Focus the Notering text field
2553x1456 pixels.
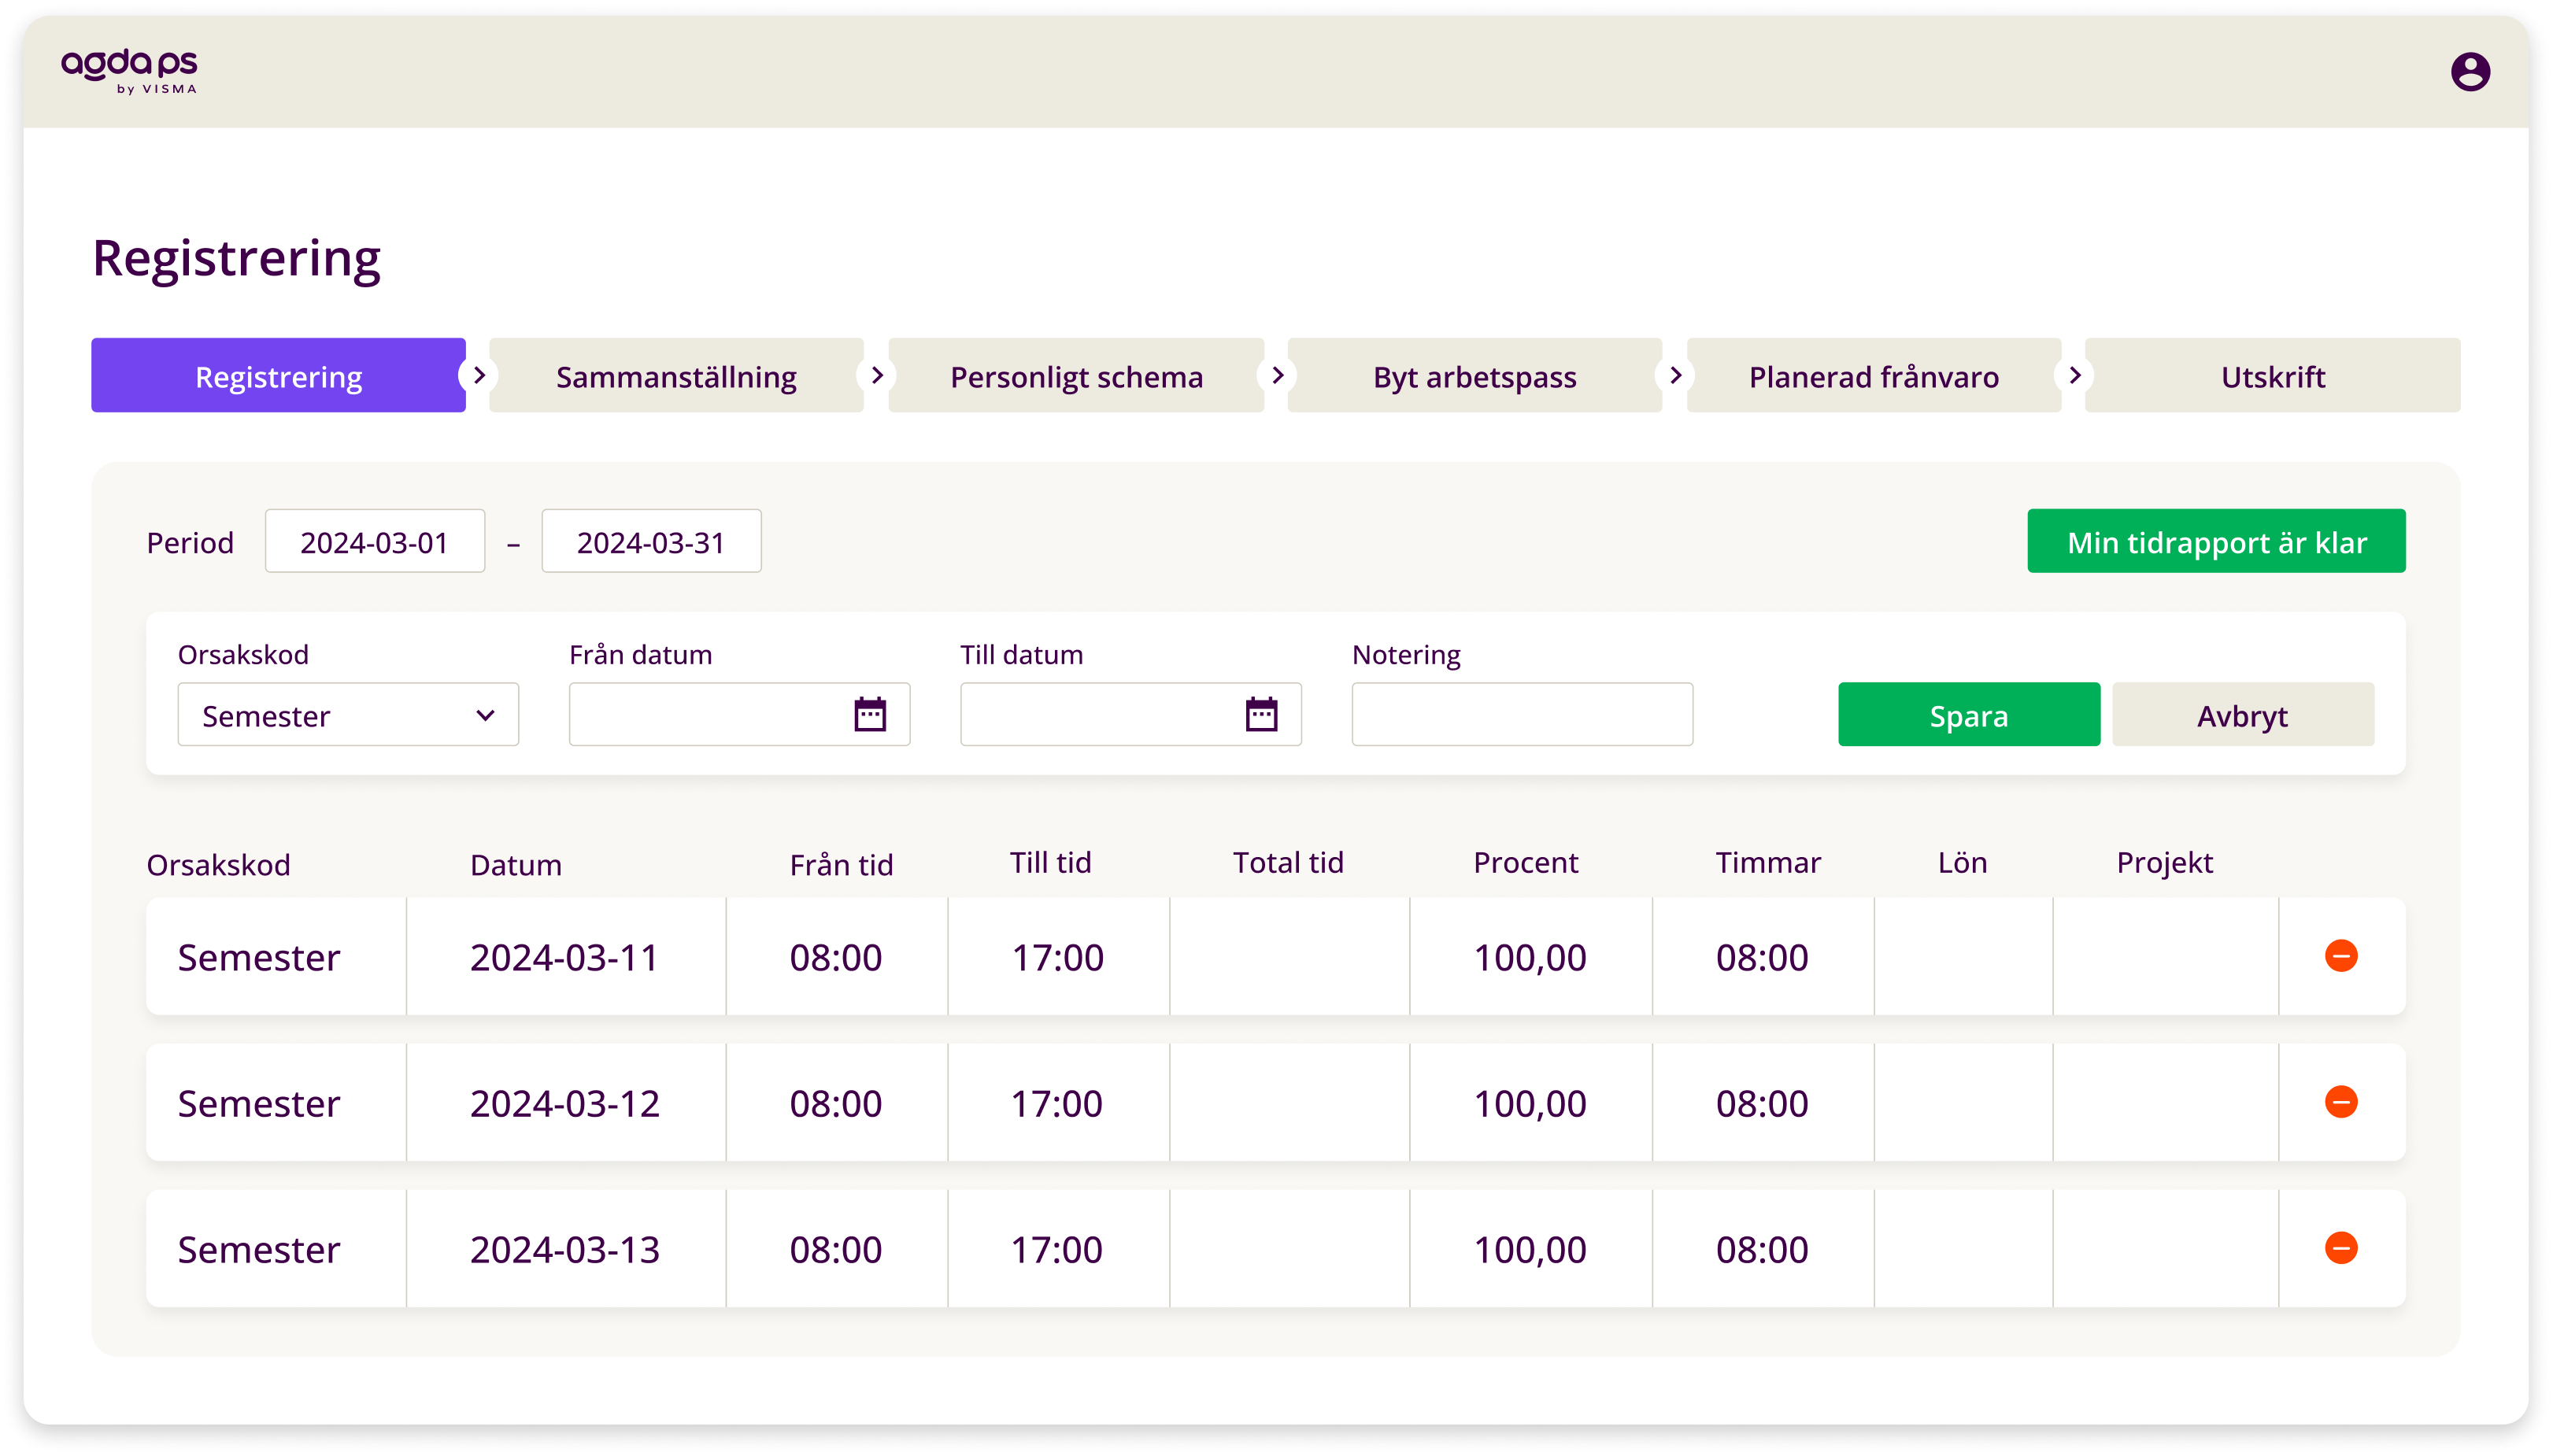click(1521, 715)
